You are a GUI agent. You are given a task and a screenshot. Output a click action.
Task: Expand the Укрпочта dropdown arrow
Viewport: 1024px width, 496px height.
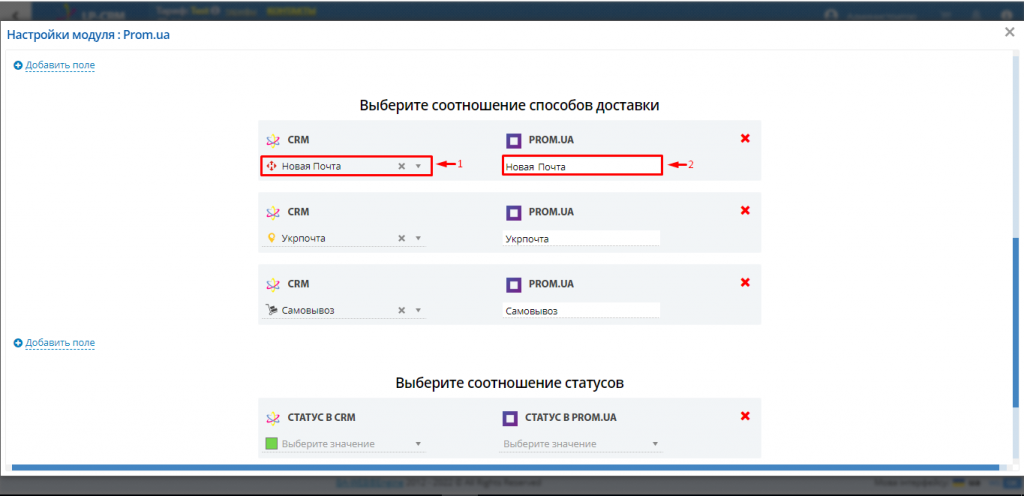(x=419, y=238)
